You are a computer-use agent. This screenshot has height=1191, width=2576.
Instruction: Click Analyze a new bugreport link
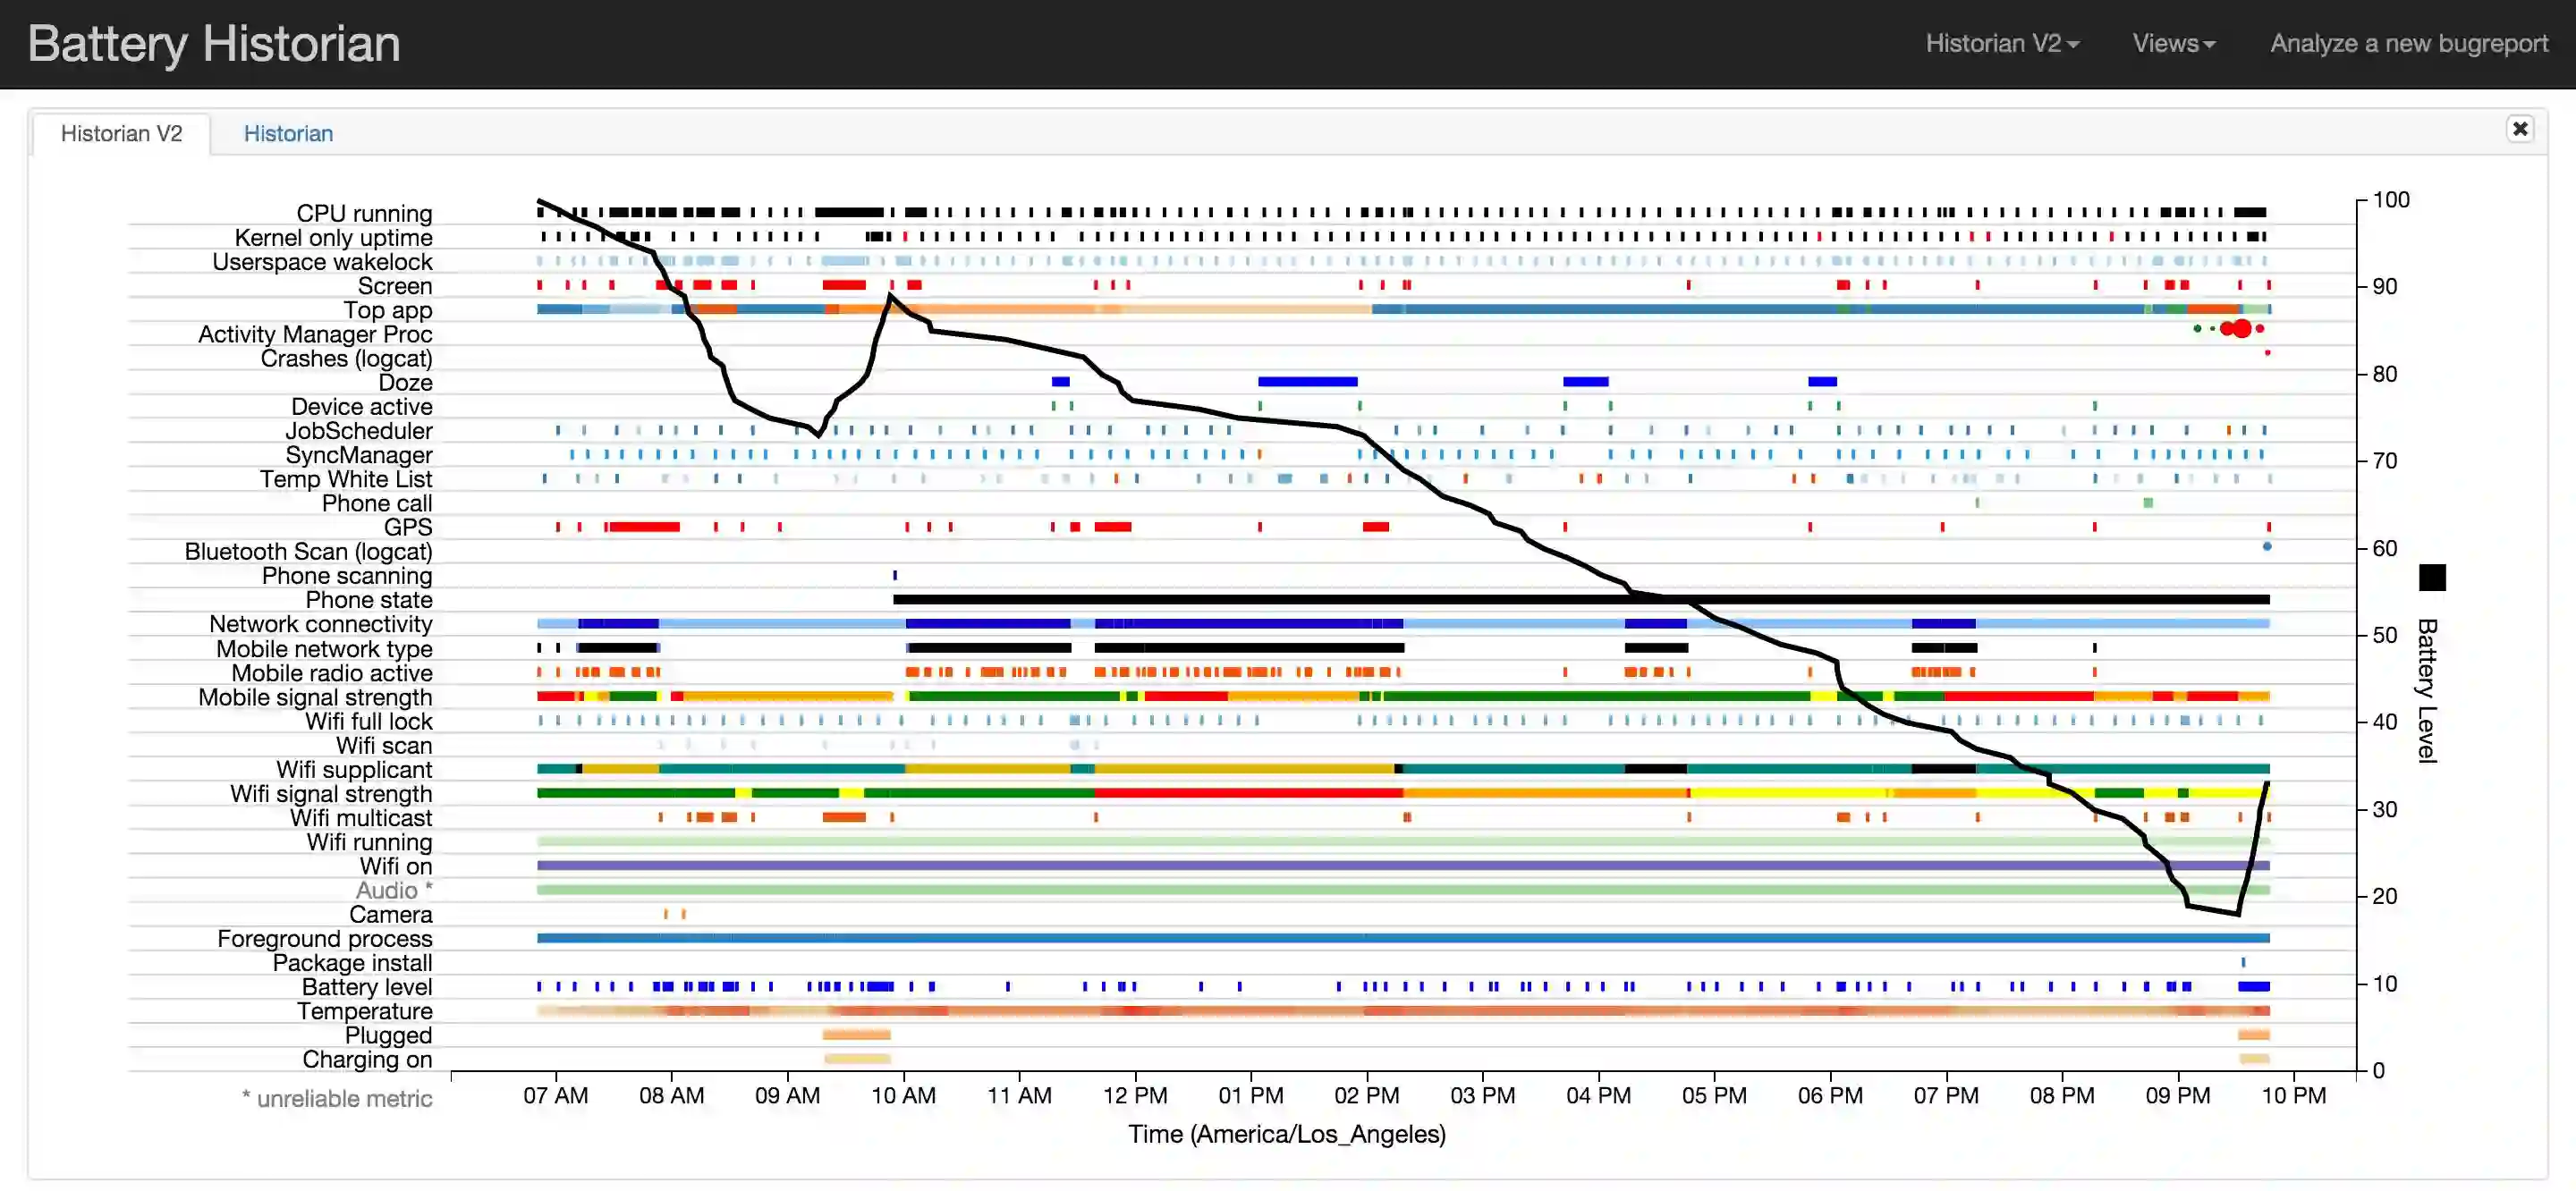coord(2408,43)
